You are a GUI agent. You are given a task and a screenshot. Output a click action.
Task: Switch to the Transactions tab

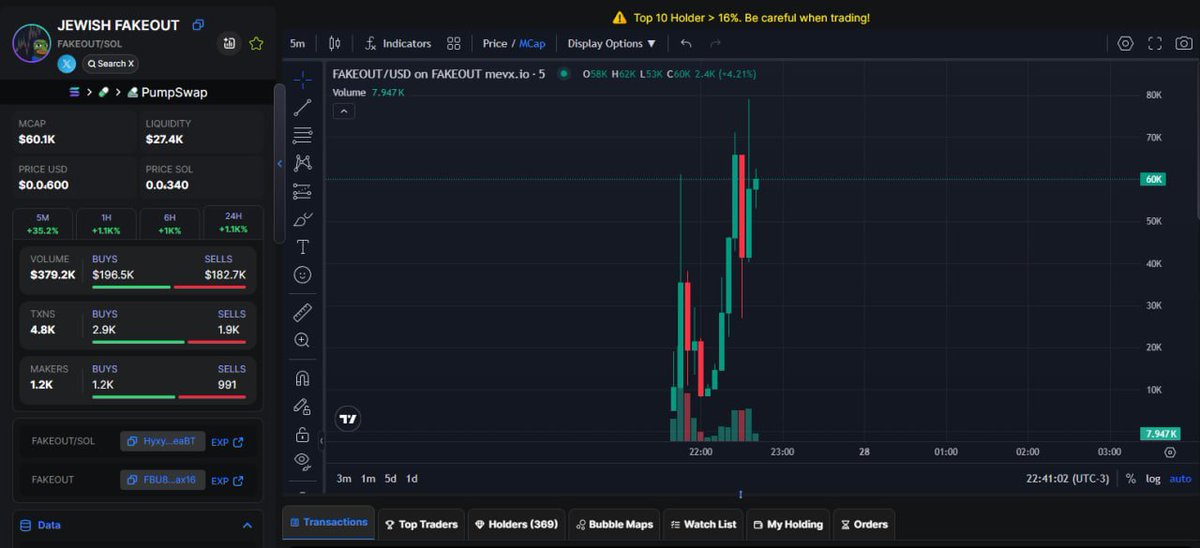(329, 522)
